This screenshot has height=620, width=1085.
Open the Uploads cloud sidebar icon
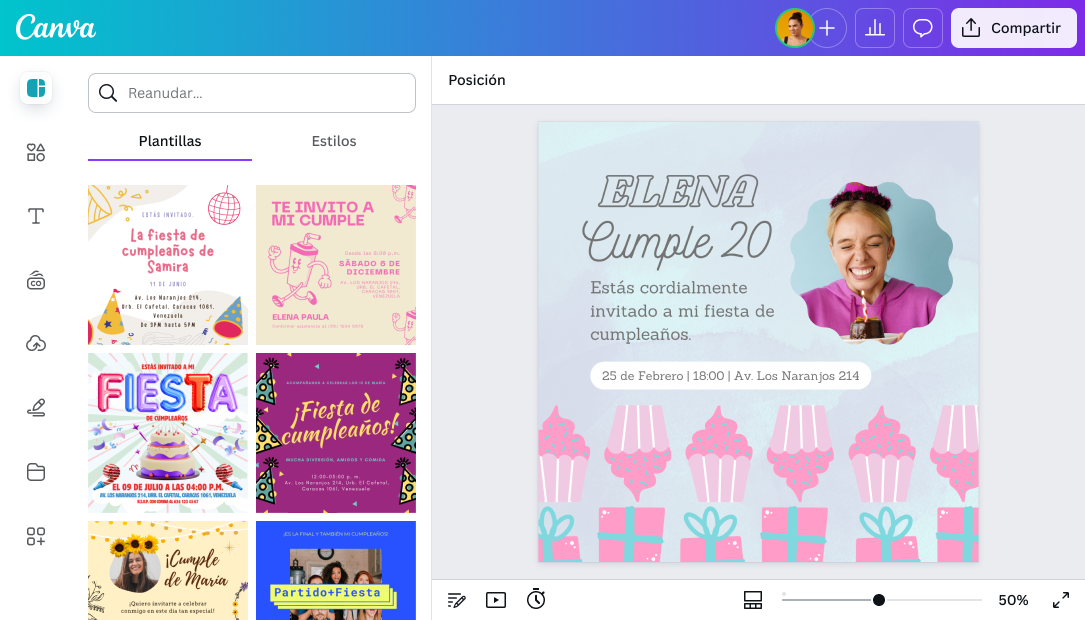point(36,343)
